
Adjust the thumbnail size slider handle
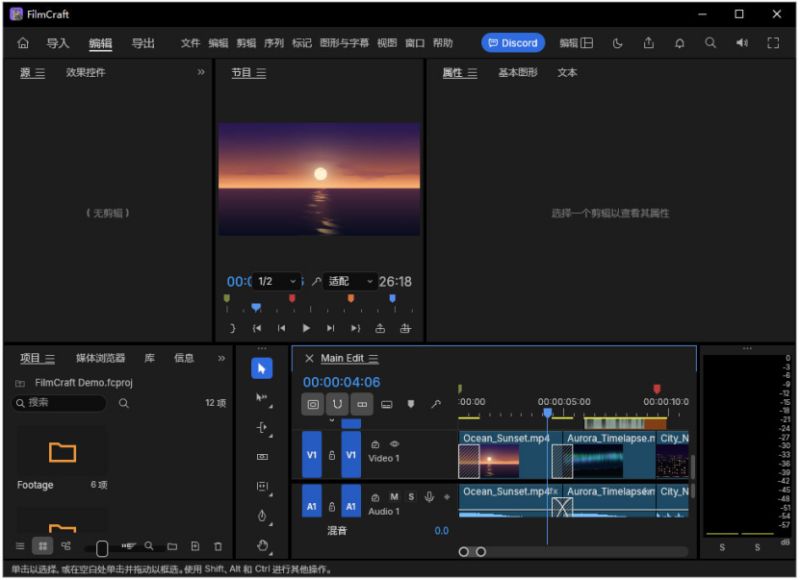[x=102, y=548]
